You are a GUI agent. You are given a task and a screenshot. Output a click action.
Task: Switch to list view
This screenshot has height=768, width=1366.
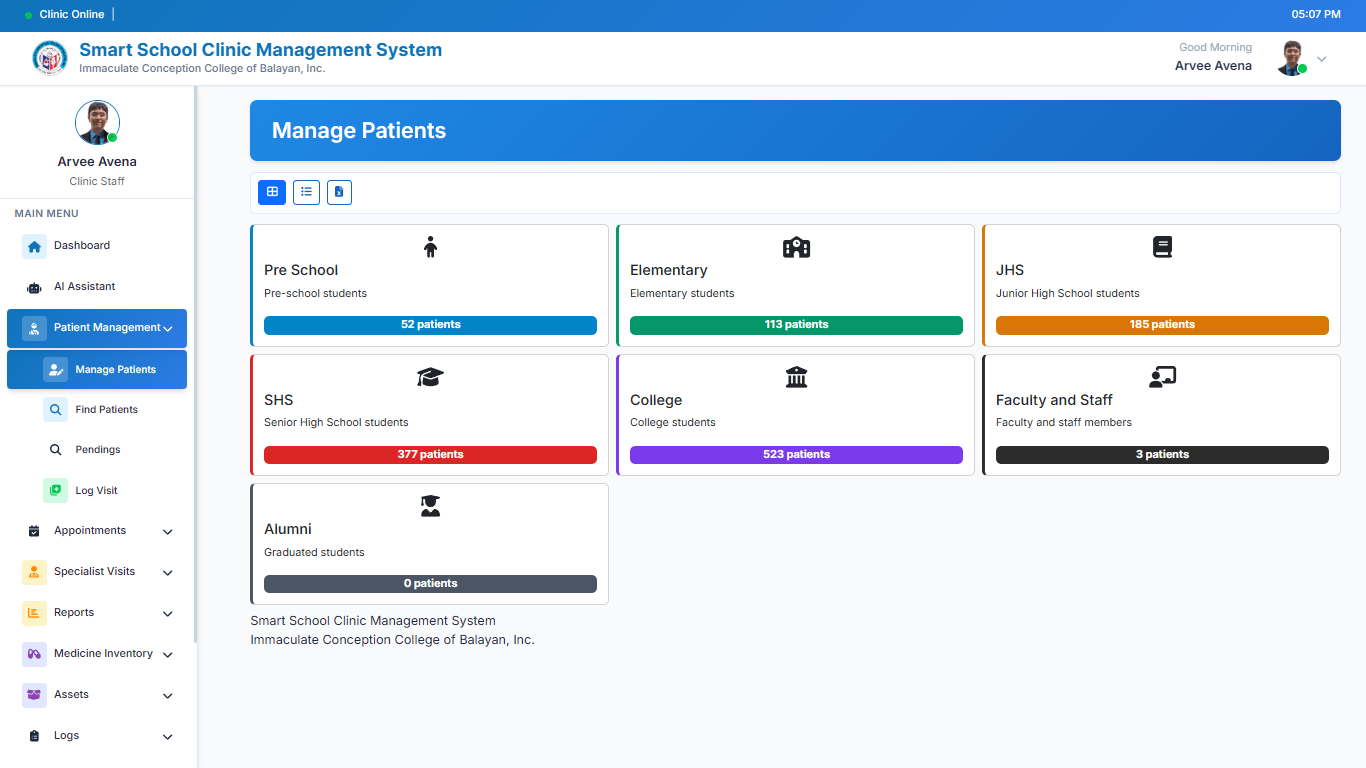(x=306, y=192)
